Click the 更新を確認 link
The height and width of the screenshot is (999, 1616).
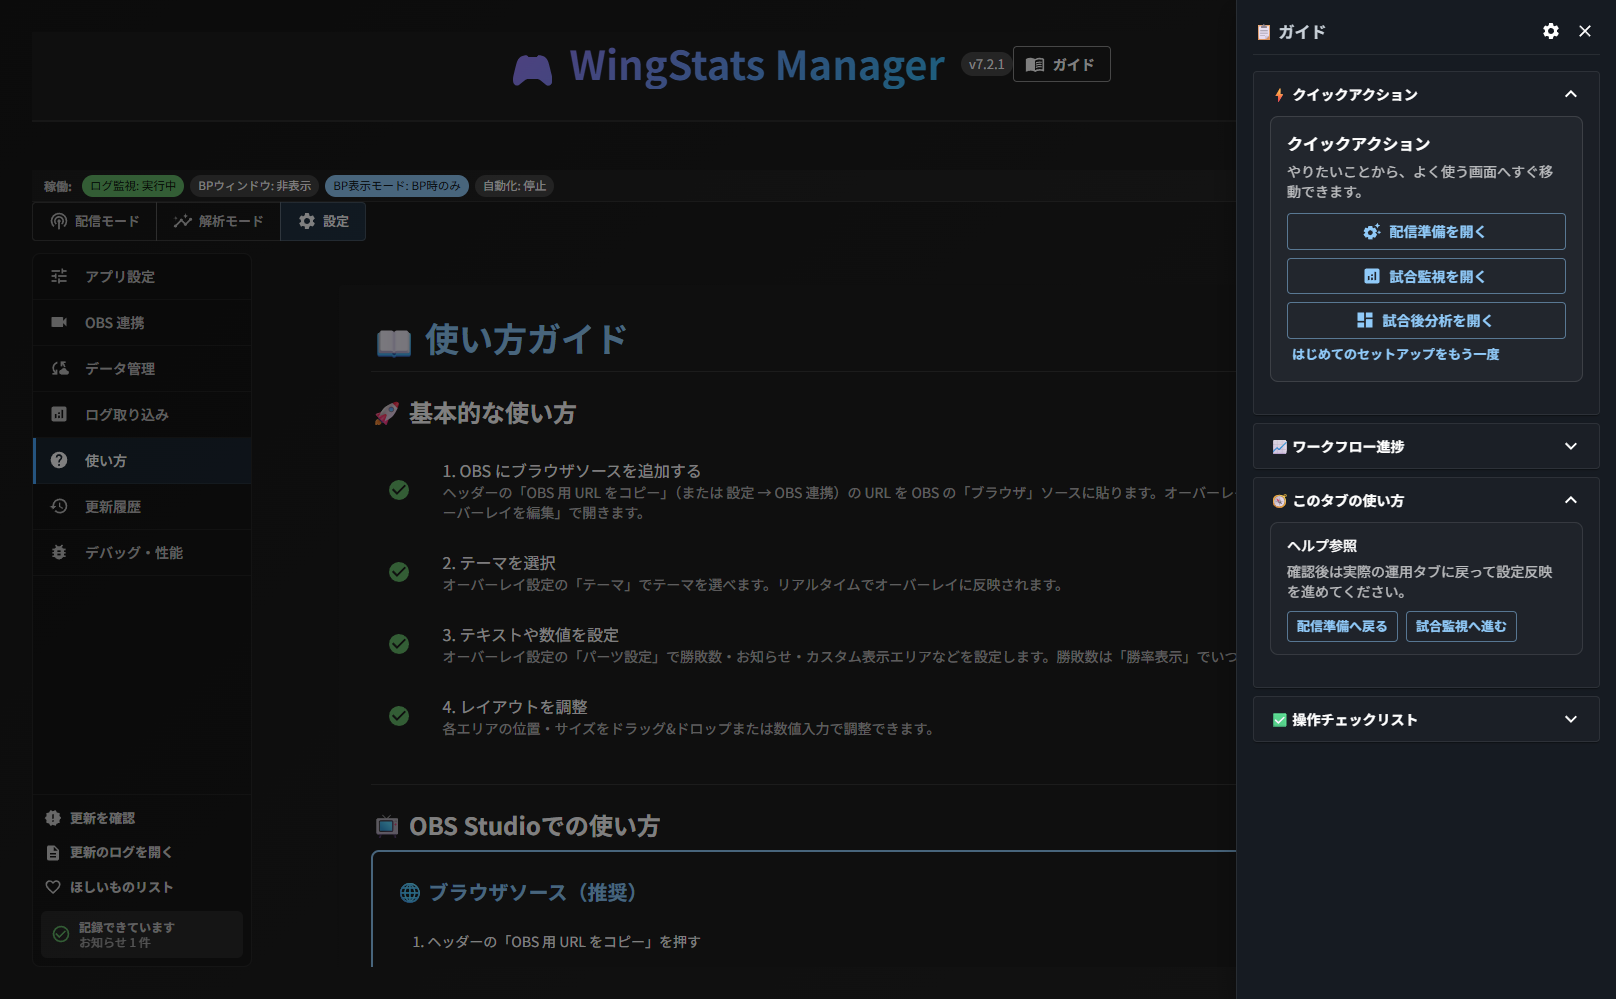pos(90,818)
